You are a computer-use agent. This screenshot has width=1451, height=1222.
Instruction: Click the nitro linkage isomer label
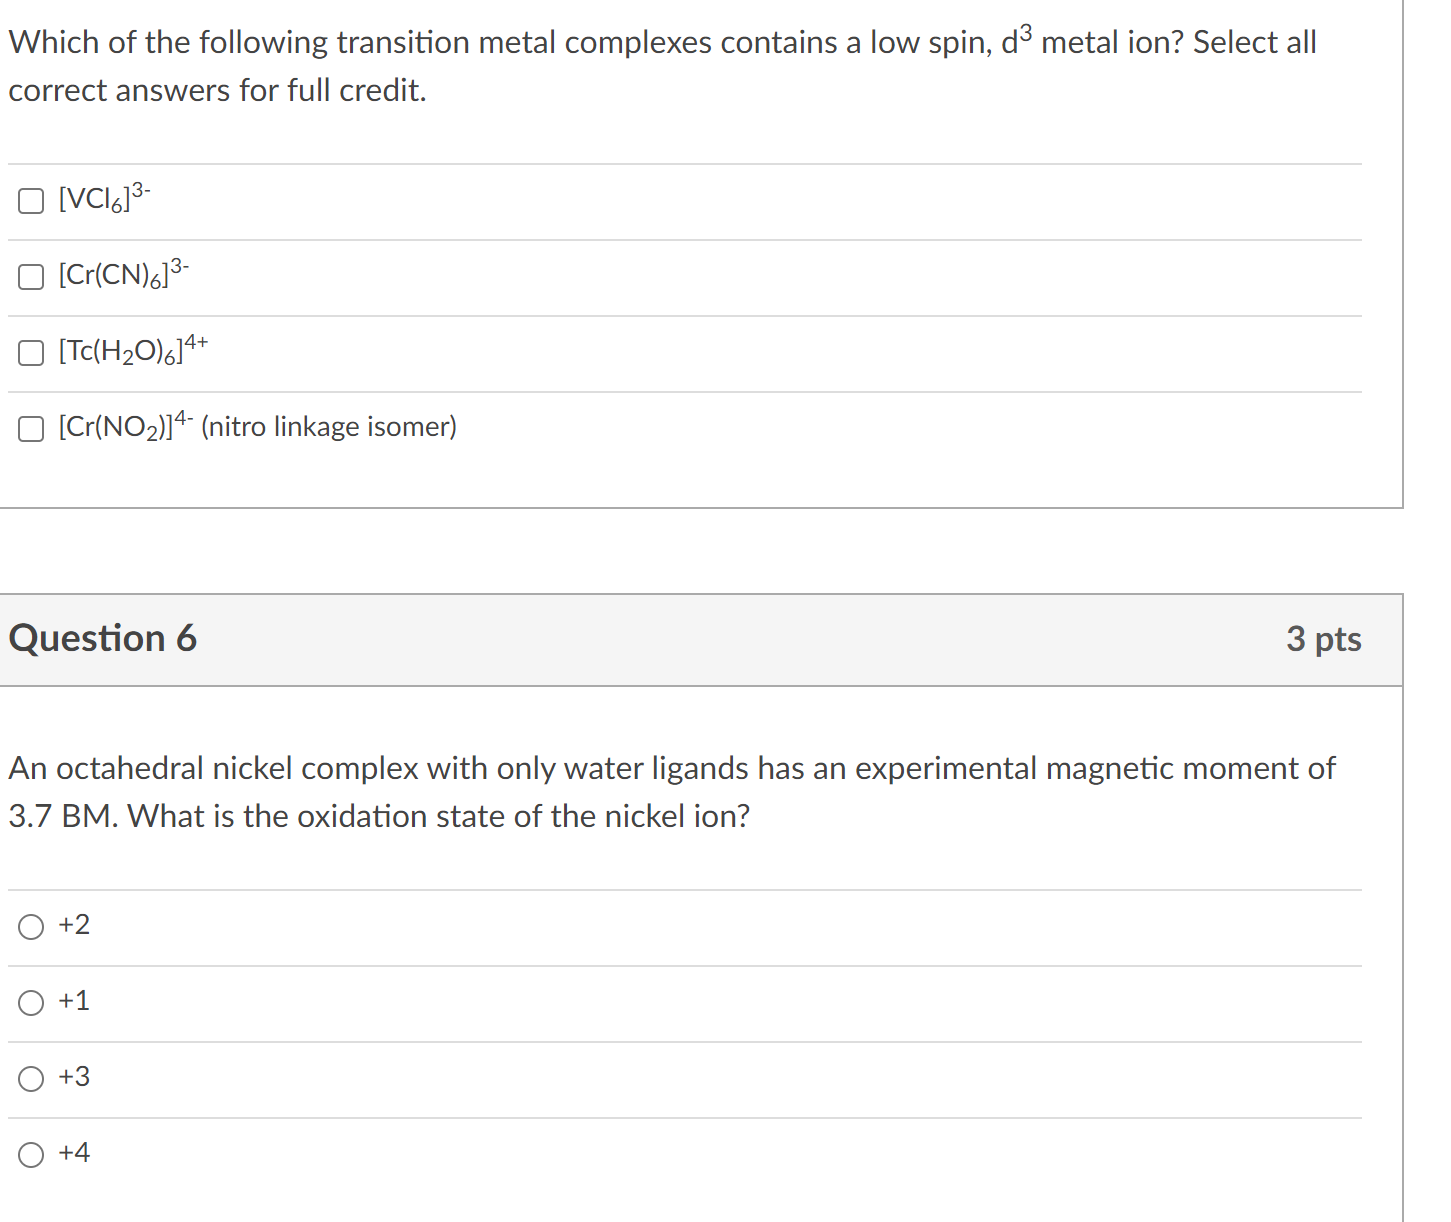point(257,427)
